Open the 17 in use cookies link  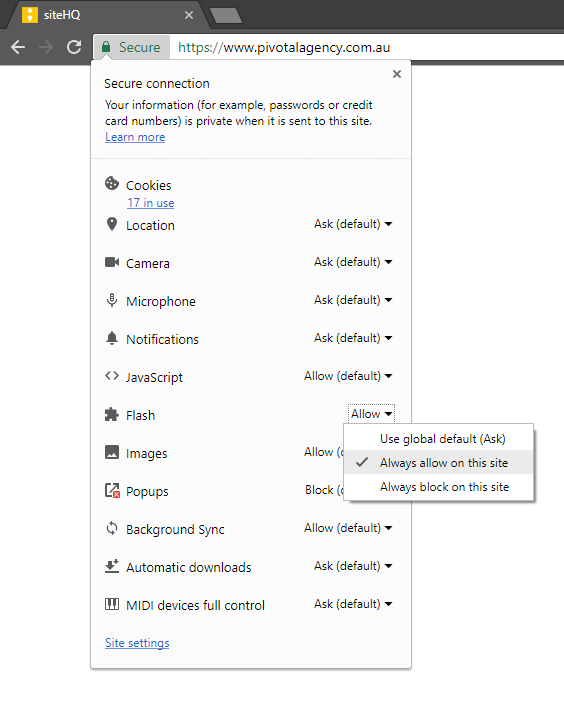(x=151, y=203)
